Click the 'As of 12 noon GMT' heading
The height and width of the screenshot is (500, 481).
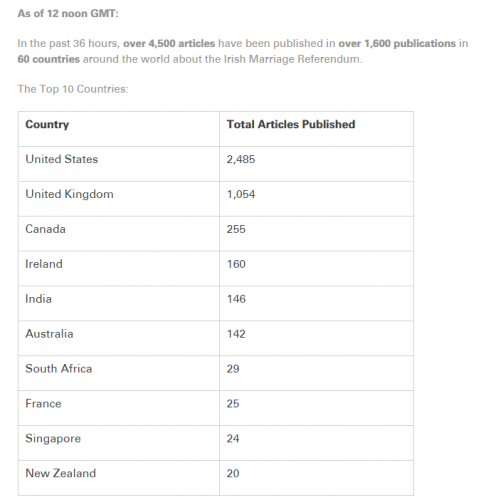68,13
